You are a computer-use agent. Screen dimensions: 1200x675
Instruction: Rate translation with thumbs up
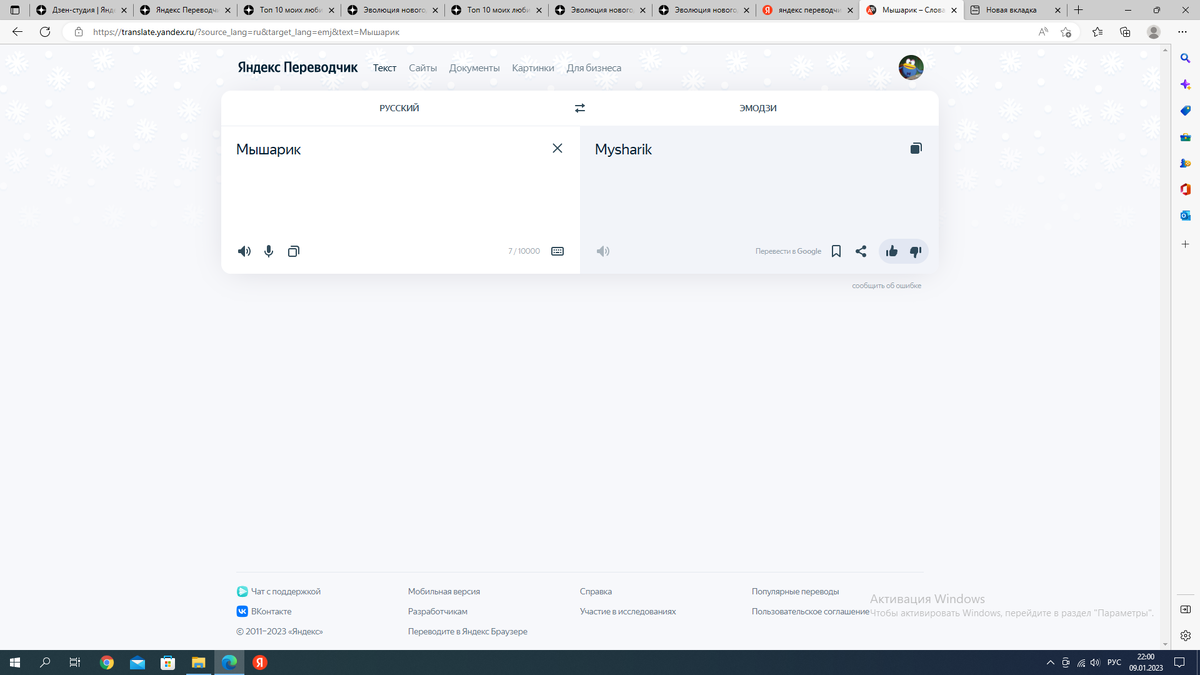click(891, 251)
